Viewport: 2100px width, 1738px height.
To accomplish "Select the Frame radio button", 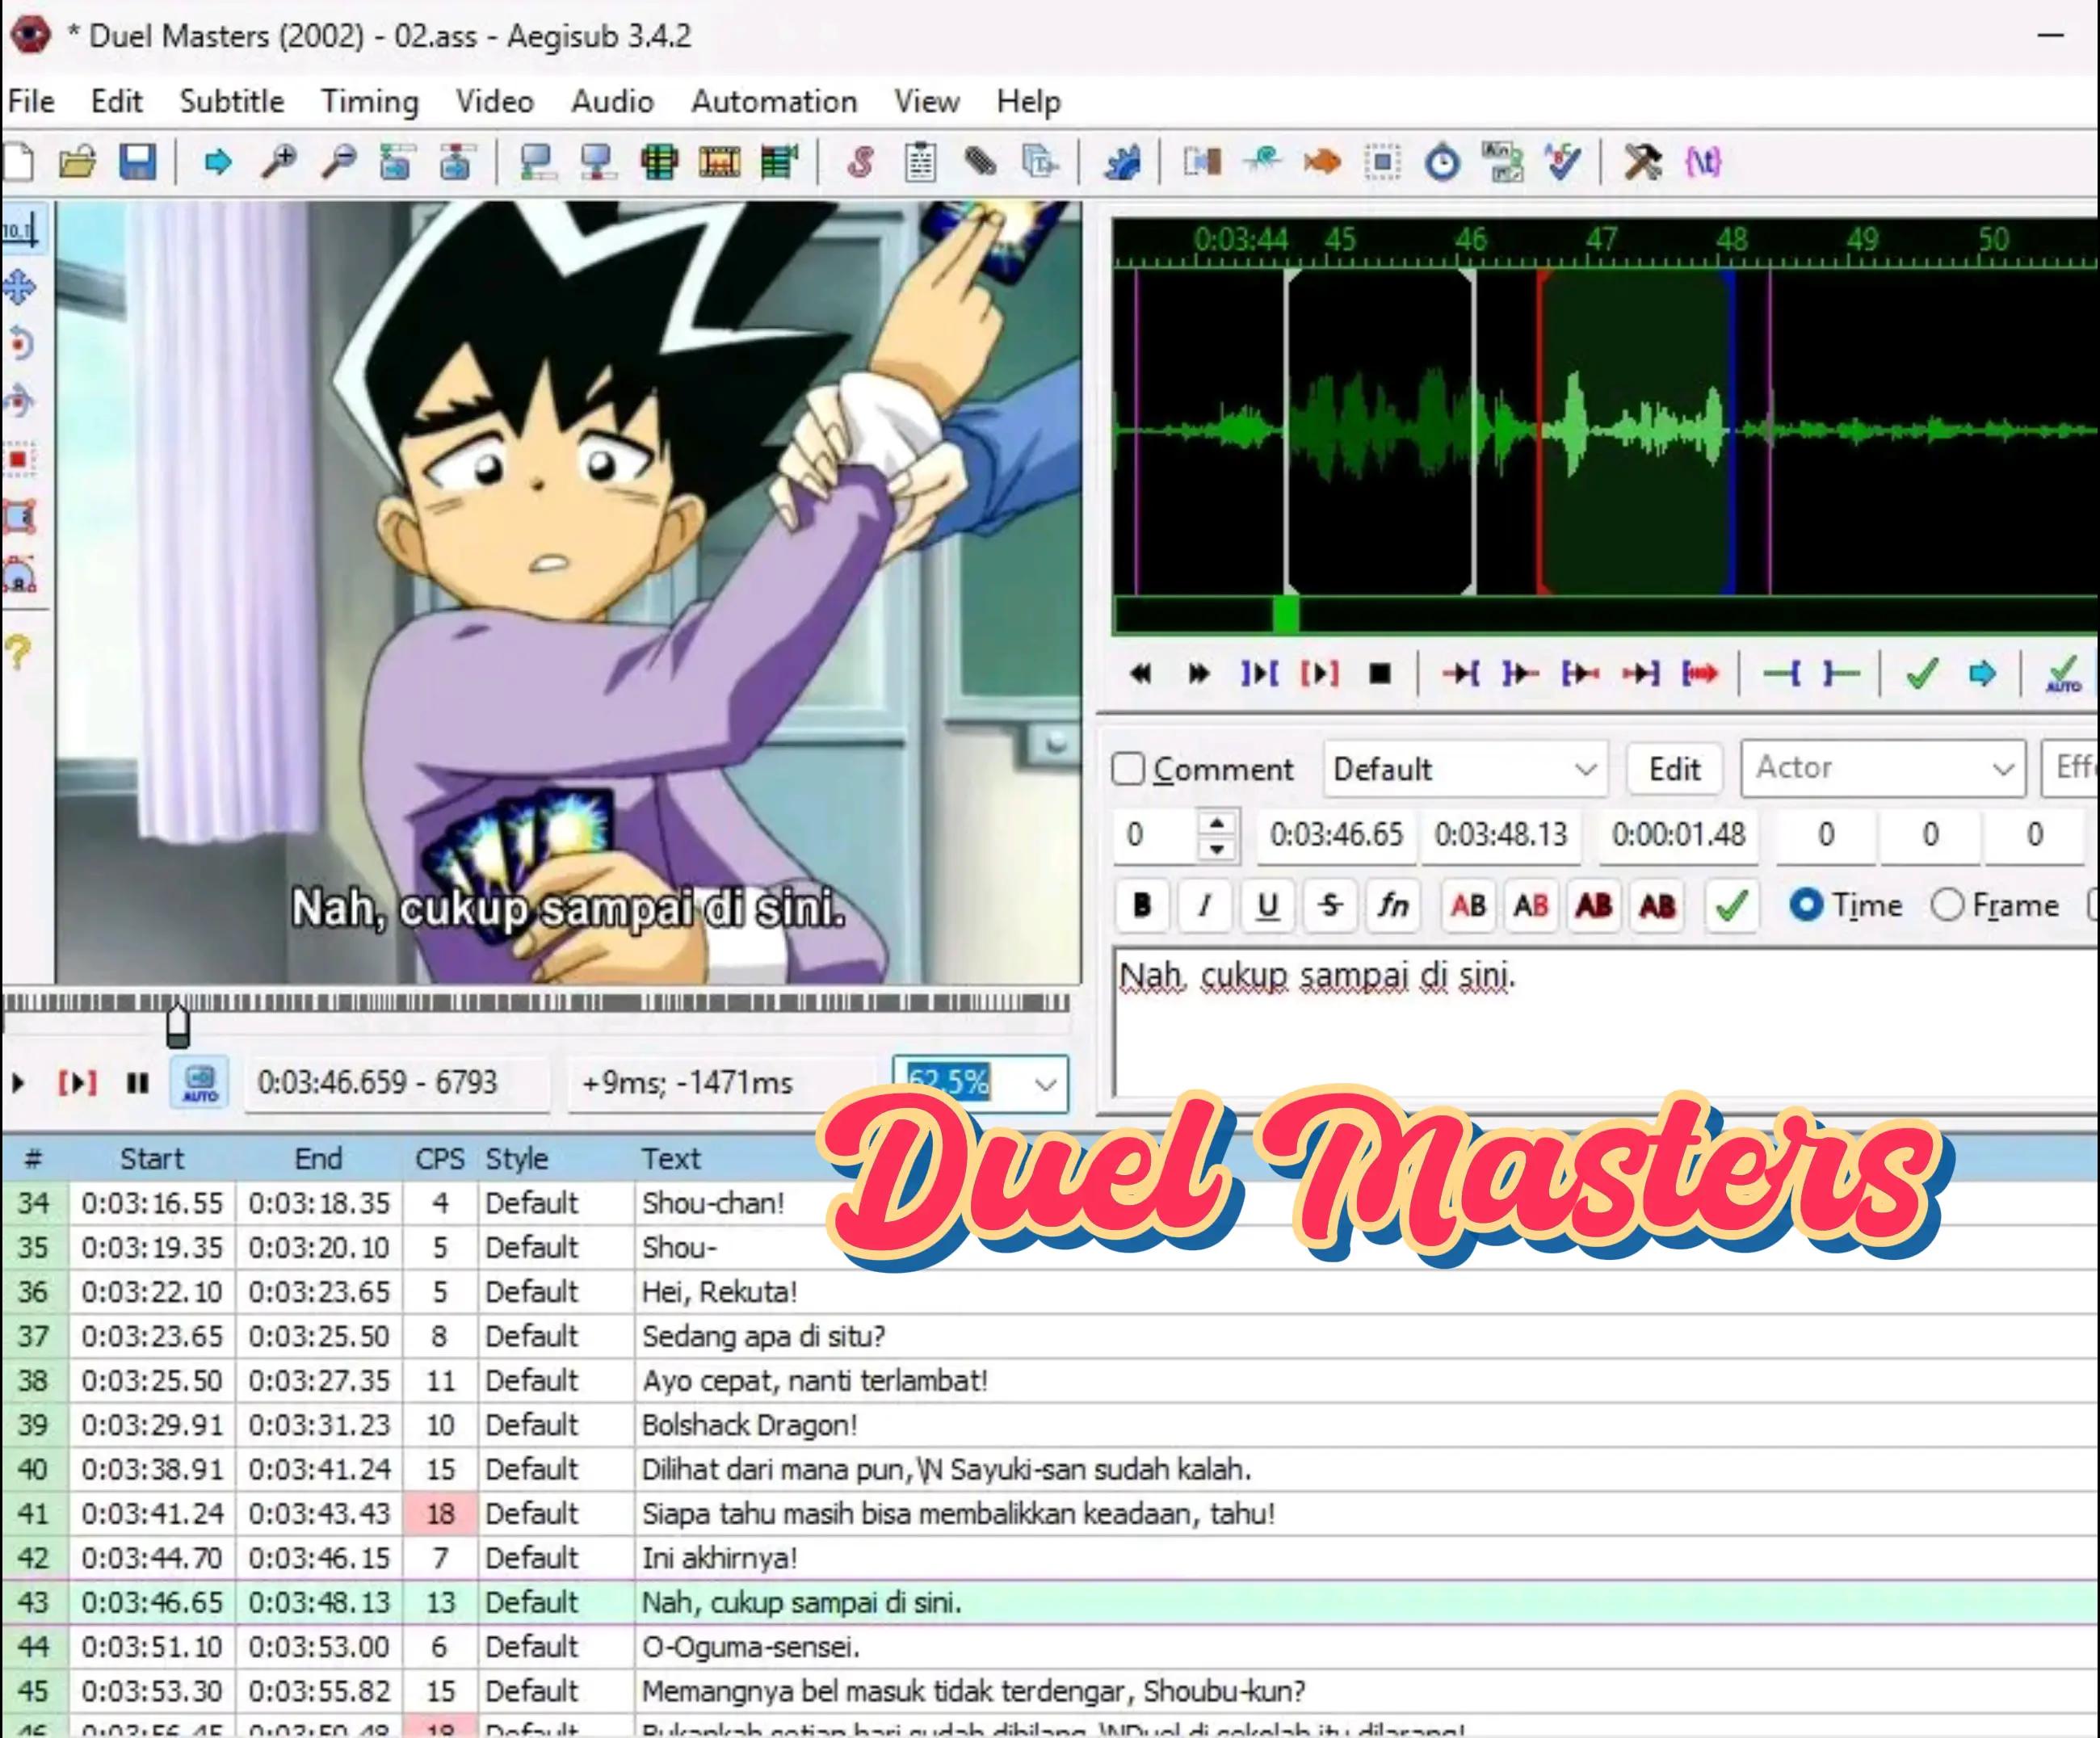I will (1947, 906).
